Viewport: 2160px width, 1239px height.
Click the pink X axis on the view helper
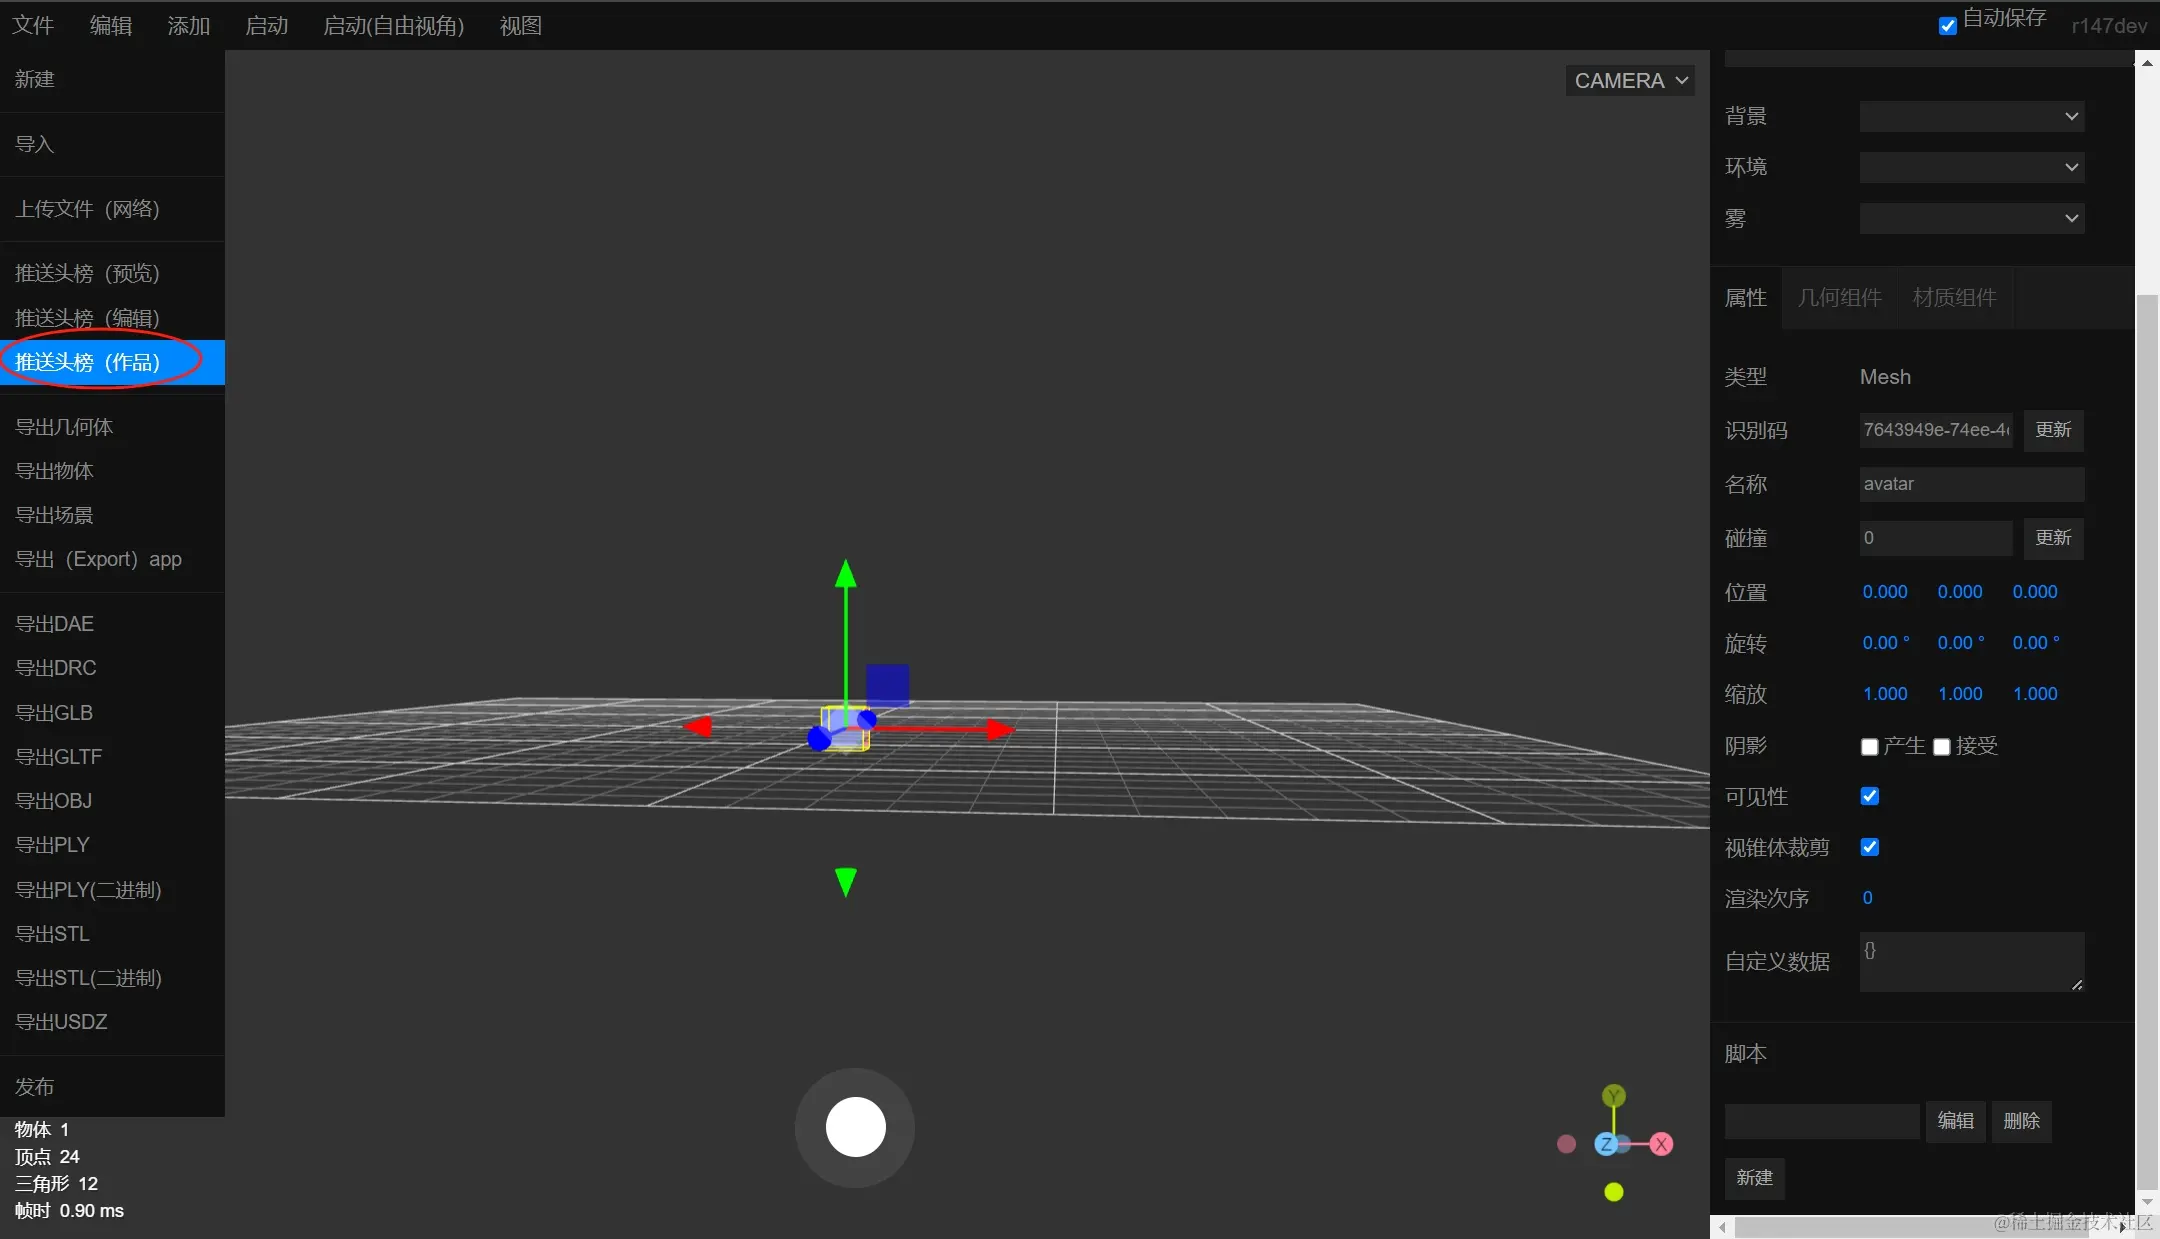coord(1661,1144)
